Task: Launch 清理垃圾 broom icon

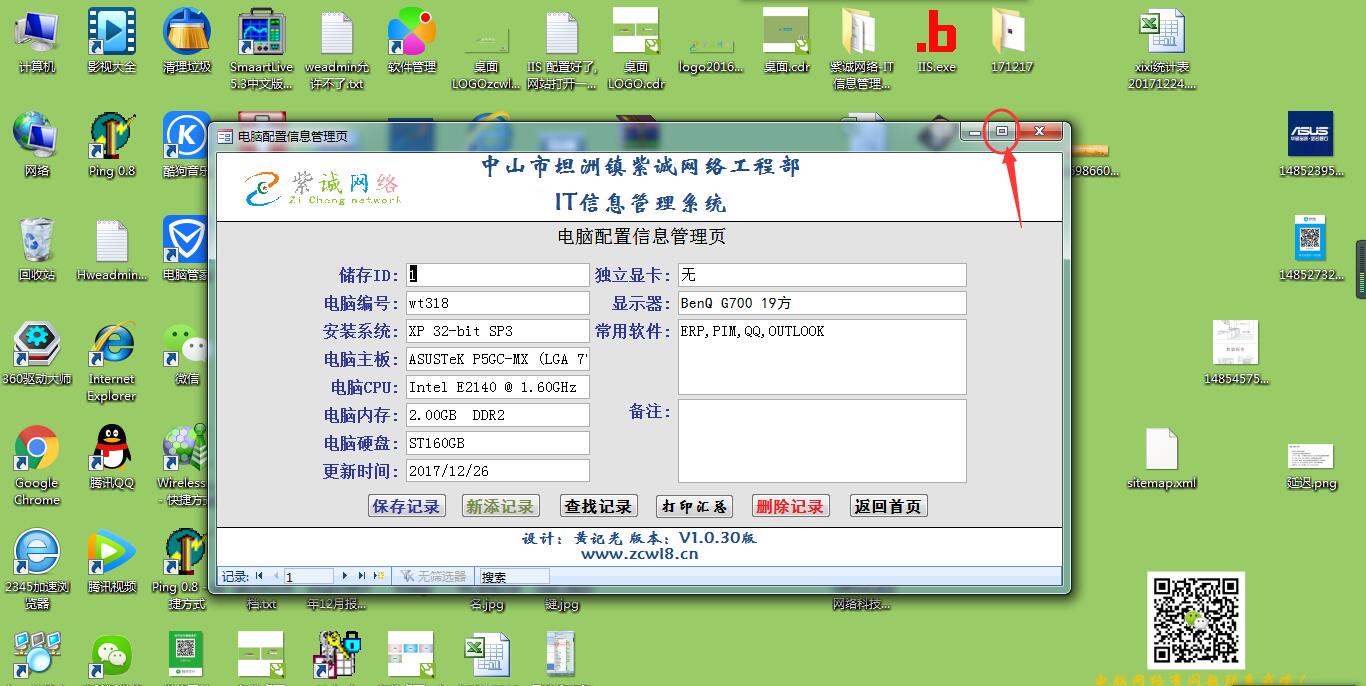Action: point(187,41)
